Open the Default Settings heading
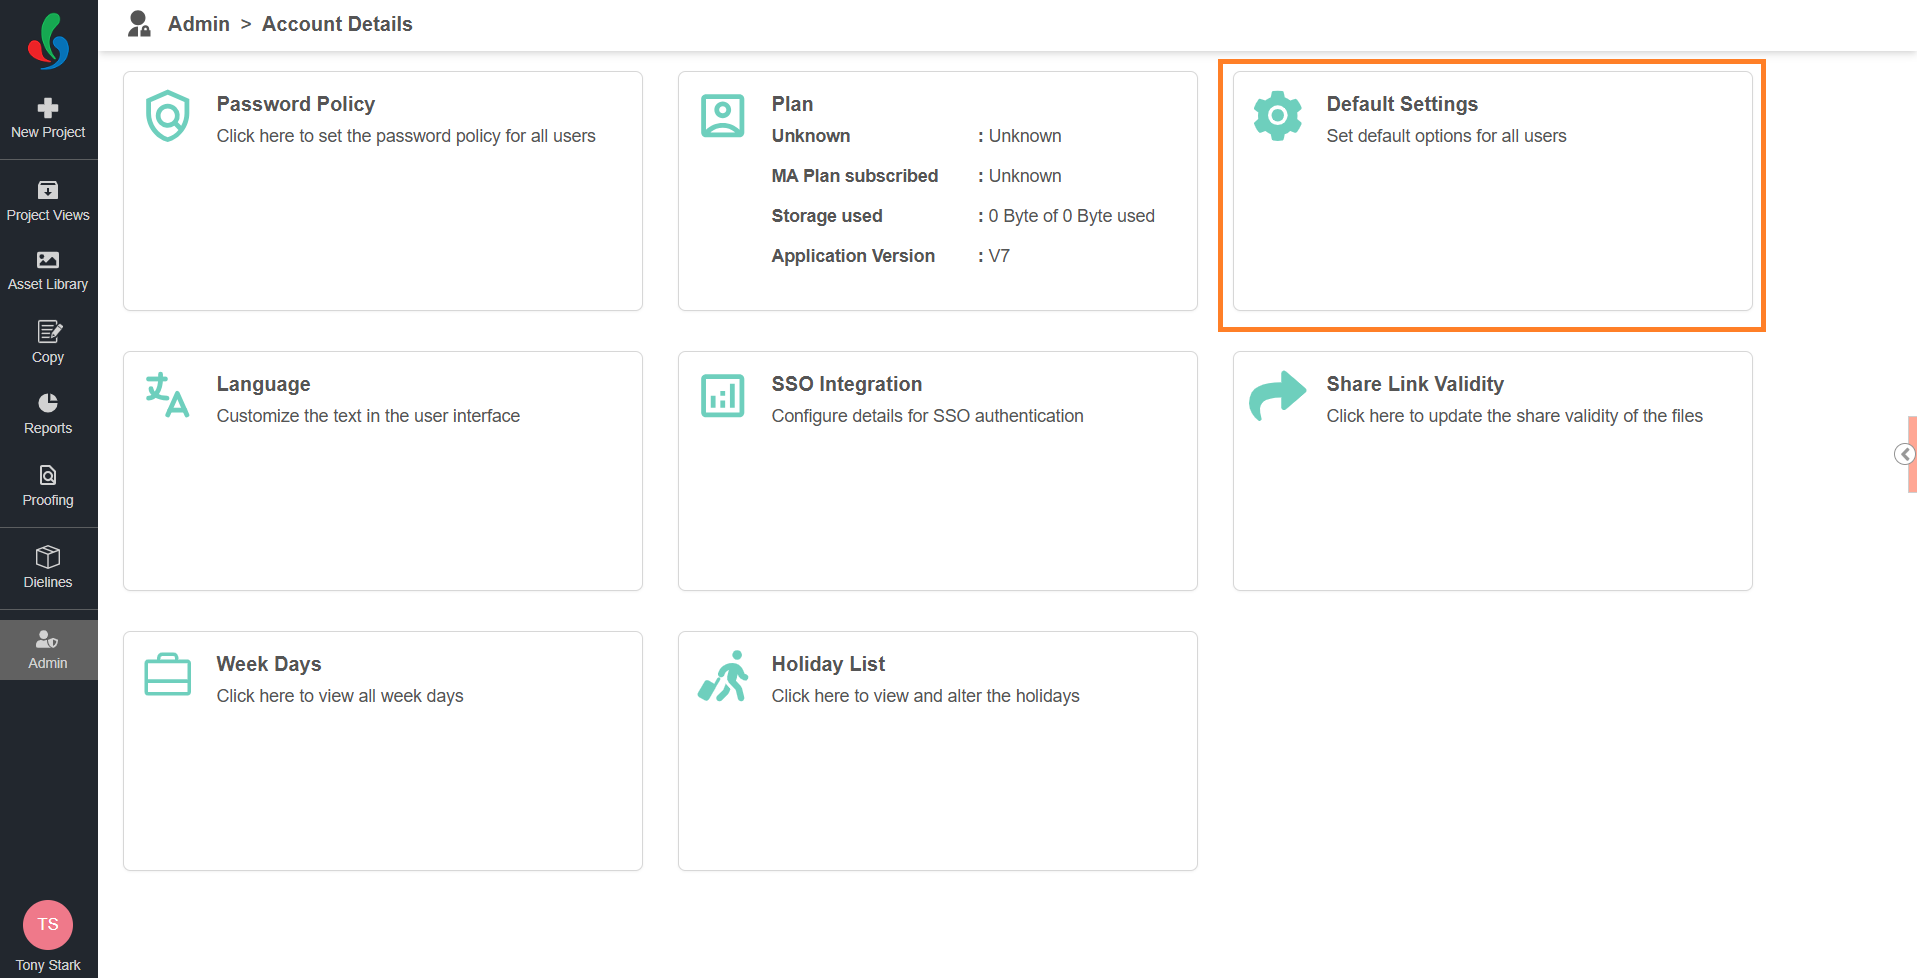Image resolution: width=1917 pixels, height=978 pixels. pyautogui.click(x=1402, y=104)
